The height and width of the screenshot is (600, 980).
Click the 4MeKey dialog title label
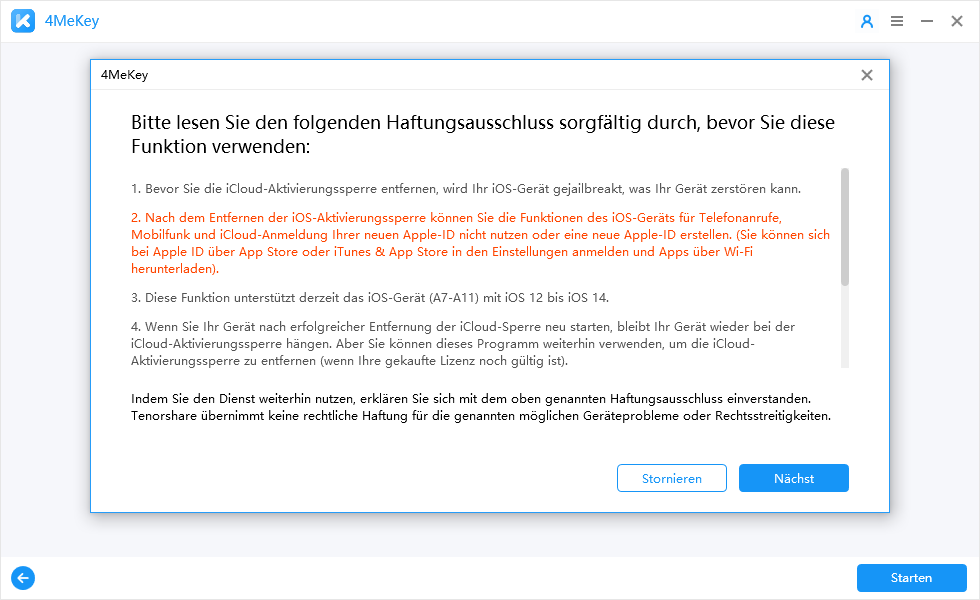124,75
